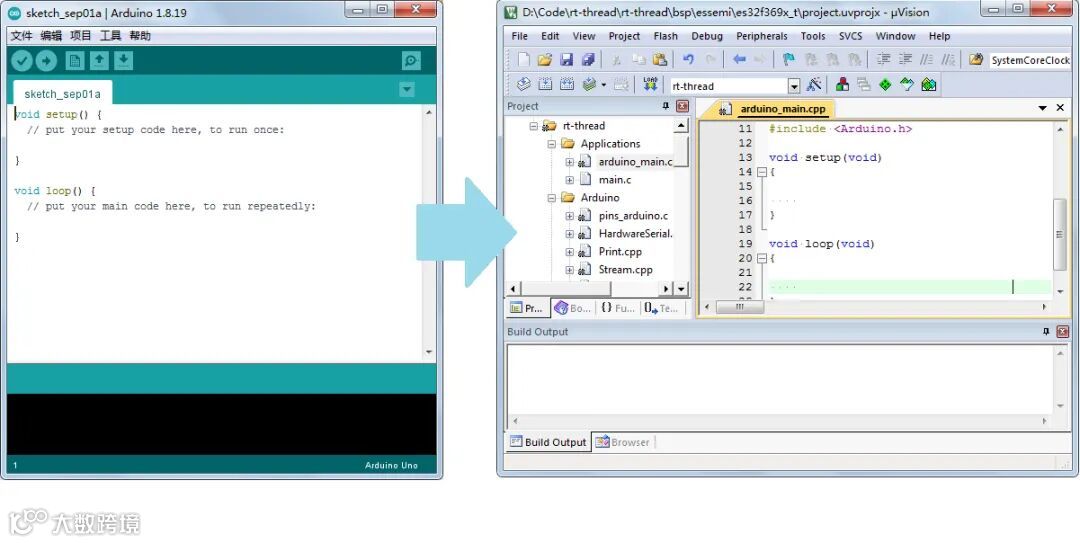Click the µVision Save icon

(x=566, y=60)
